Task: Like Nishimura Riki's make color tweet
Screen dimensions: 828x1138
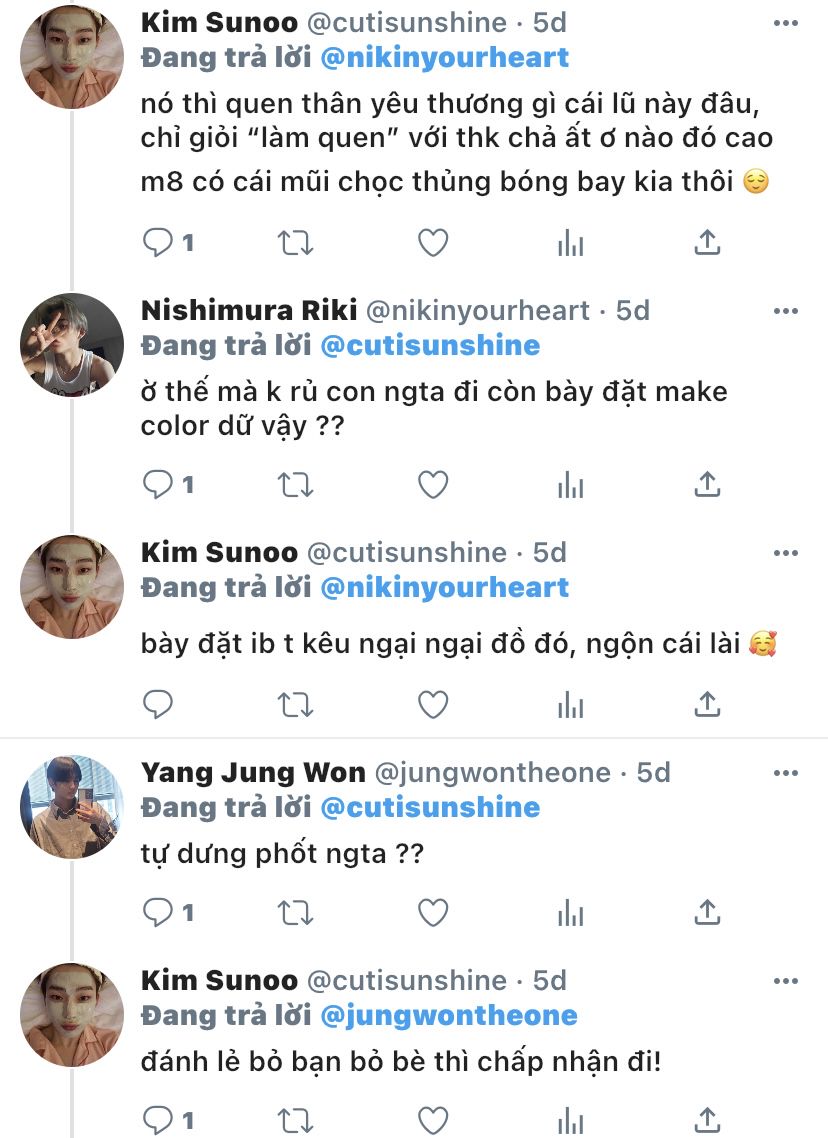Action: (x=432, y=485)
